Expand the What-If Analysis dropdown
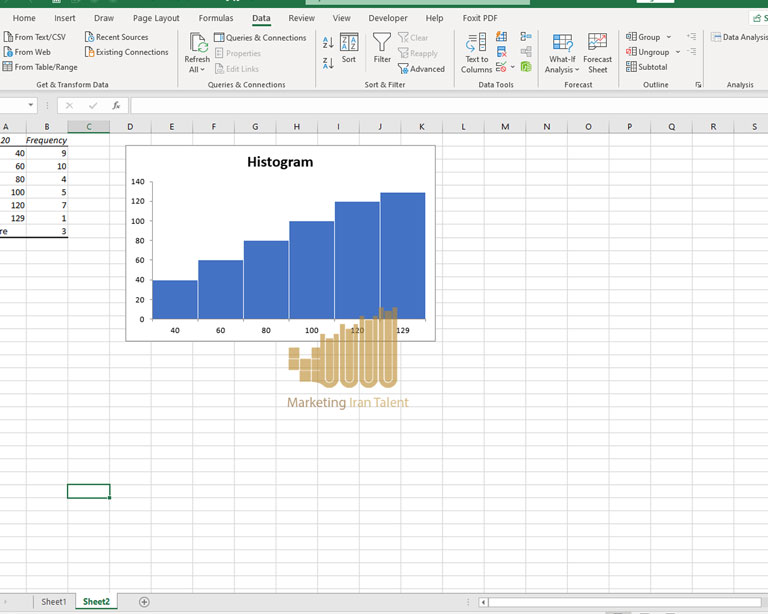 click(577, 70)
